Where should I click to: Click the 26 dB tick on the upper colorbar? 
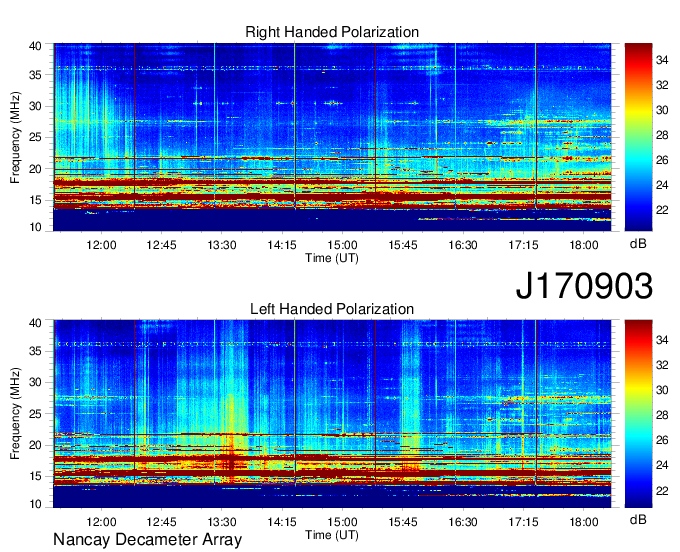662,160
